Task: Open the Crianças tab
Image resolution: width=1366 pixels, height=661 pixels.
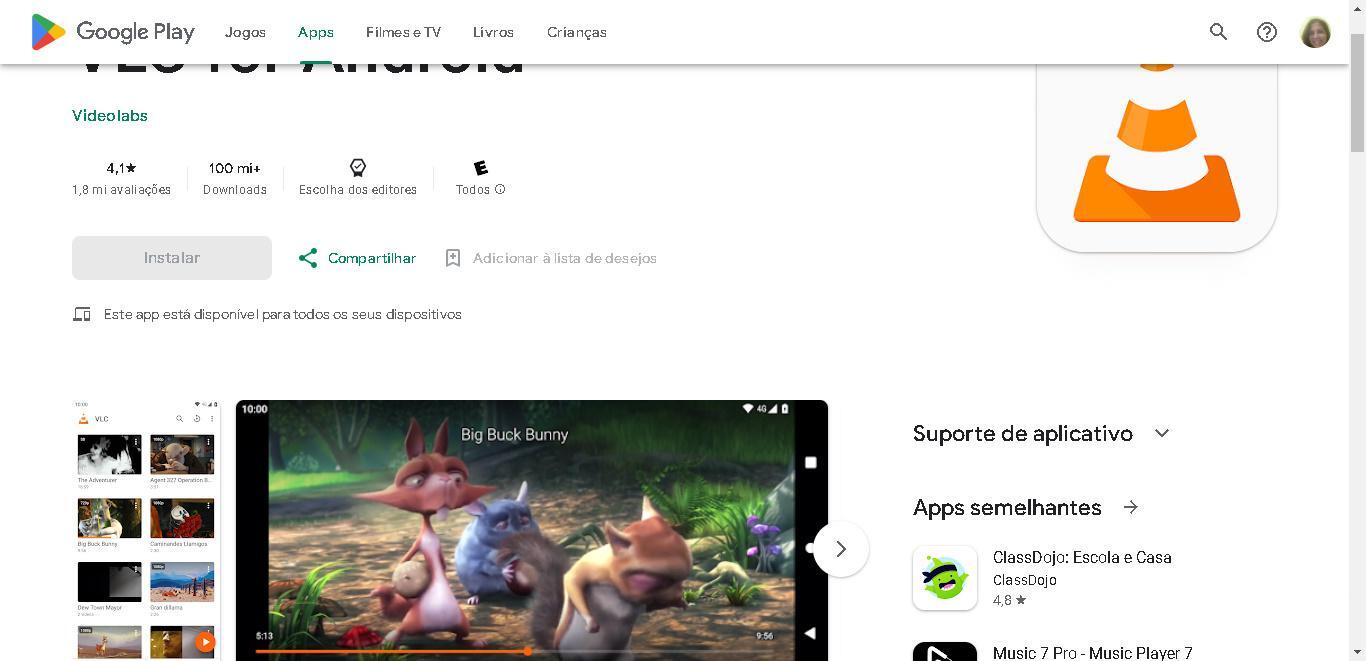Action: (576, 32)
